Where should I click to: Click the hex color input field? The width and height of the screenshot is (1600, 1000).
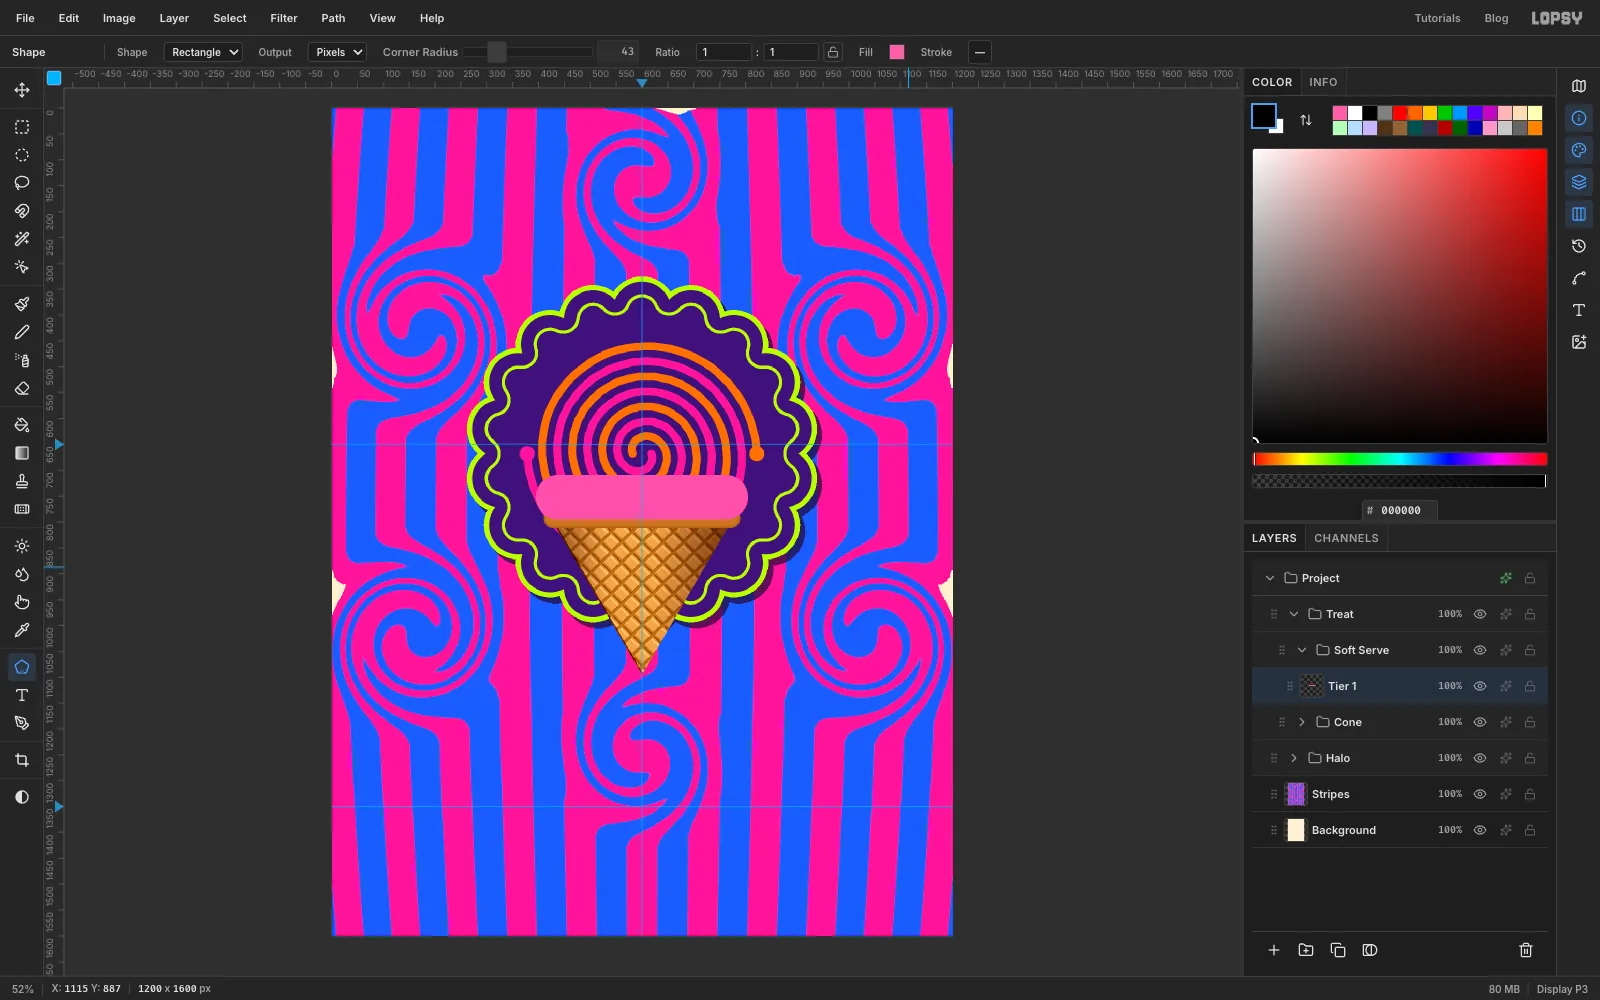(1400, 510)
